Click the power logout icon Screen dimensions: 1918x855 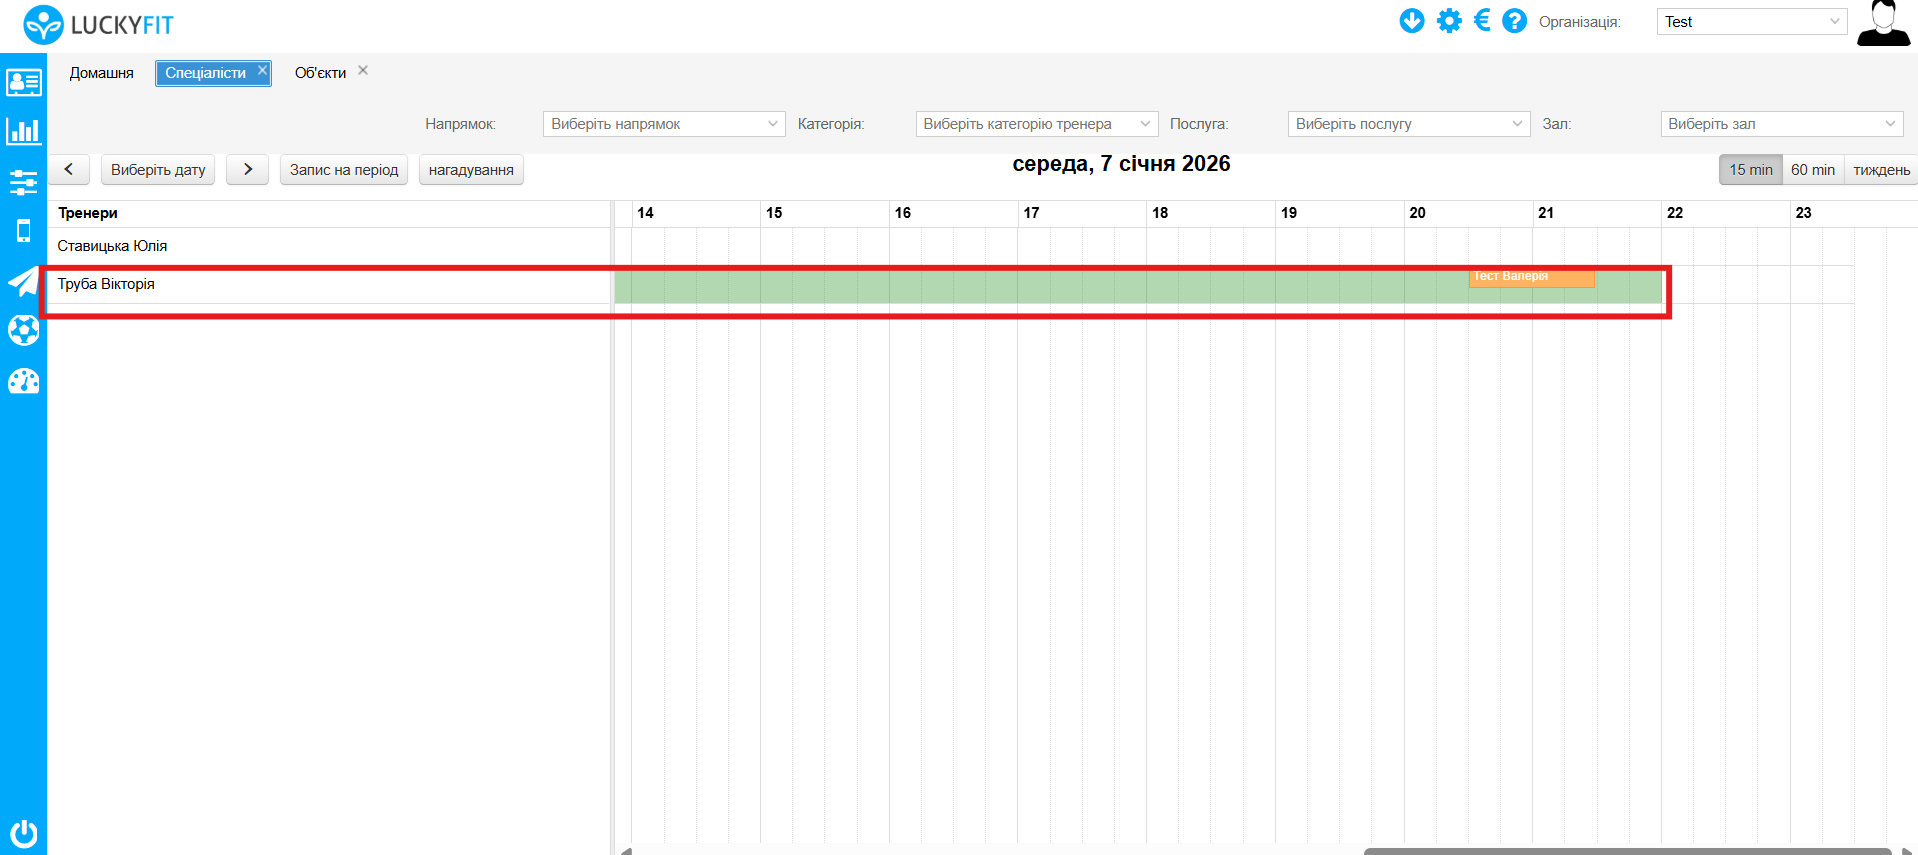23,832
